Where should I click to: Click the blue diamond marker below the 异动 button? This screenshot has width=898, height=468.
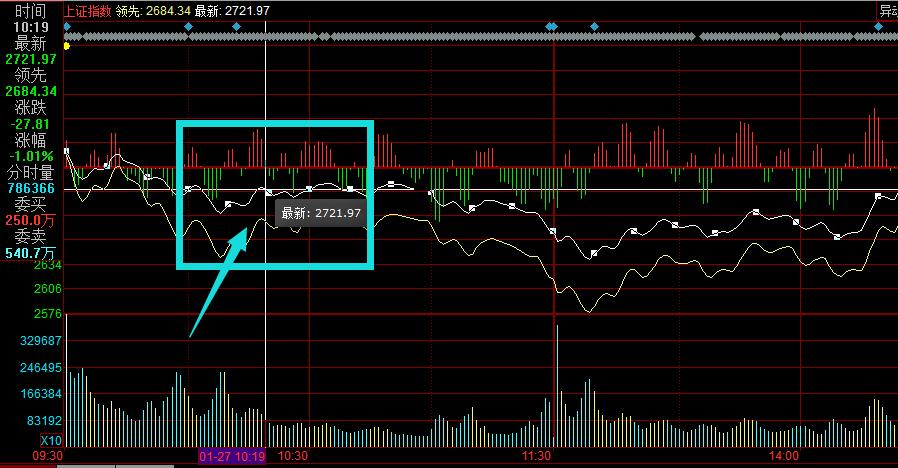879,26
